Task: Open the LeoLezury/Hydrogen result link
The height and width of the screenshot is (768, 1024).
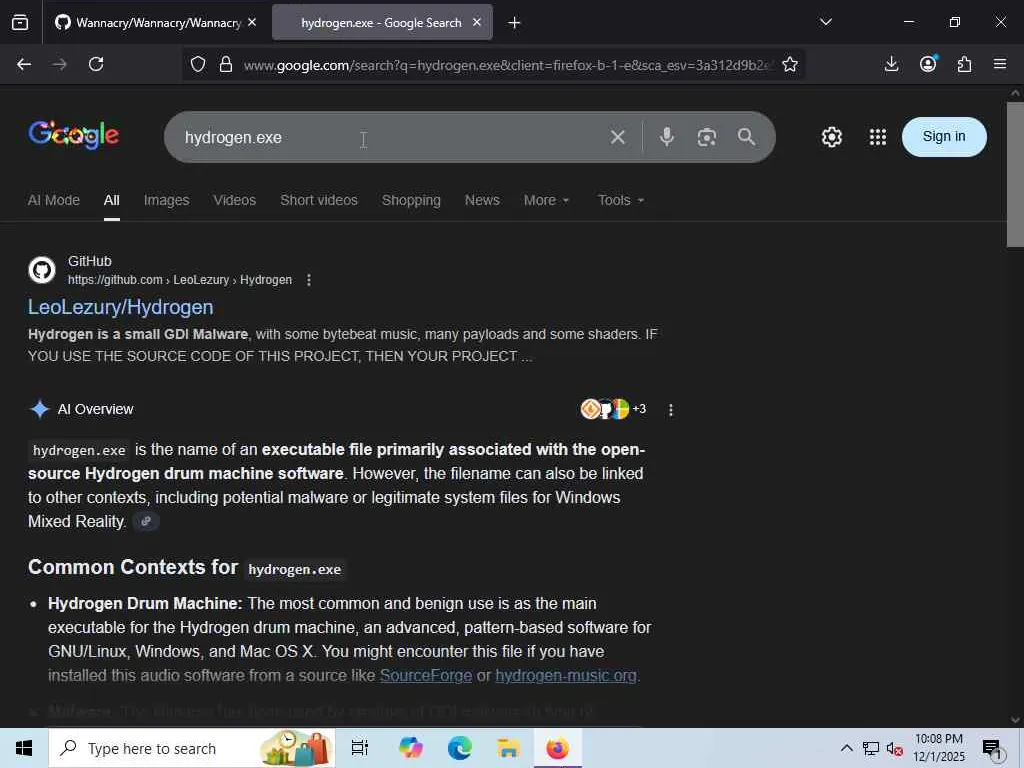Action: 121,307
